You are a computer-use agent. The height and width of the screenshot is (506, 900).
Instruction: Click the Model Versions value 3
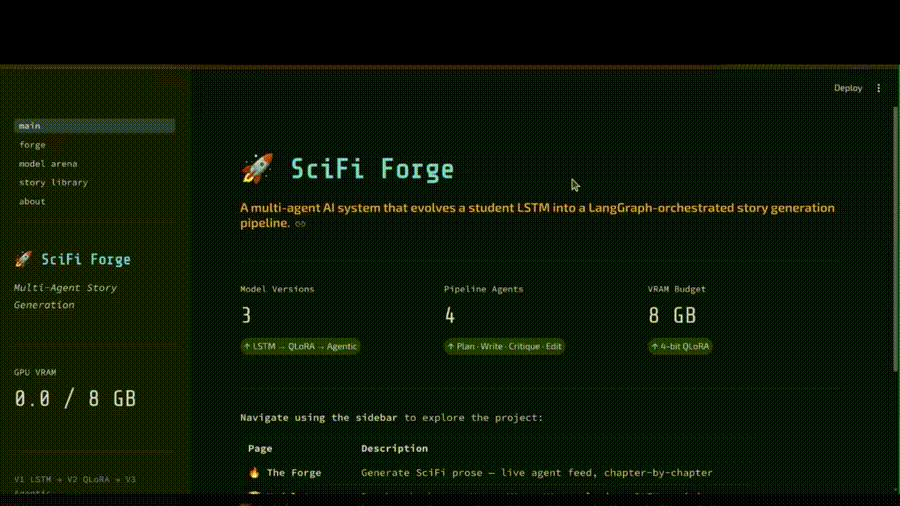(x=246, y=315)
